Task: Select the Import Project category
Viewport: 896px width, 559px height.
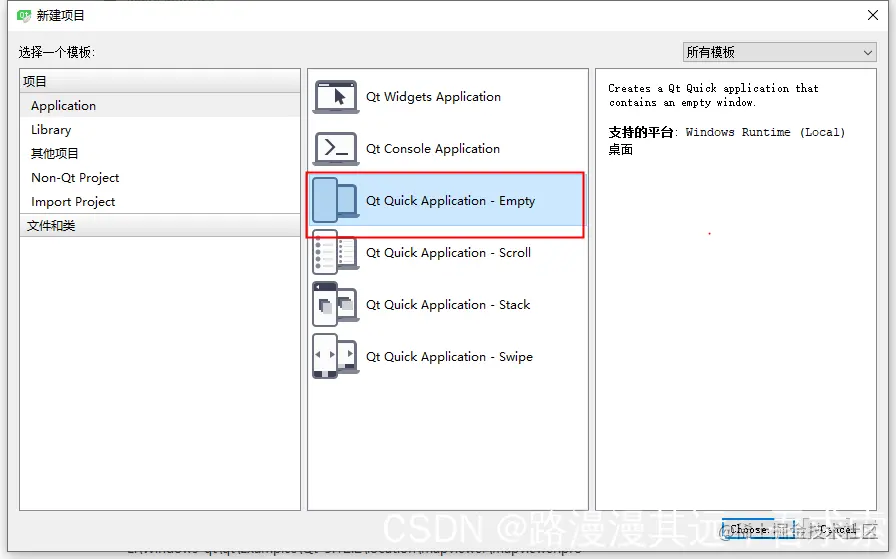Action: [159, 202]
